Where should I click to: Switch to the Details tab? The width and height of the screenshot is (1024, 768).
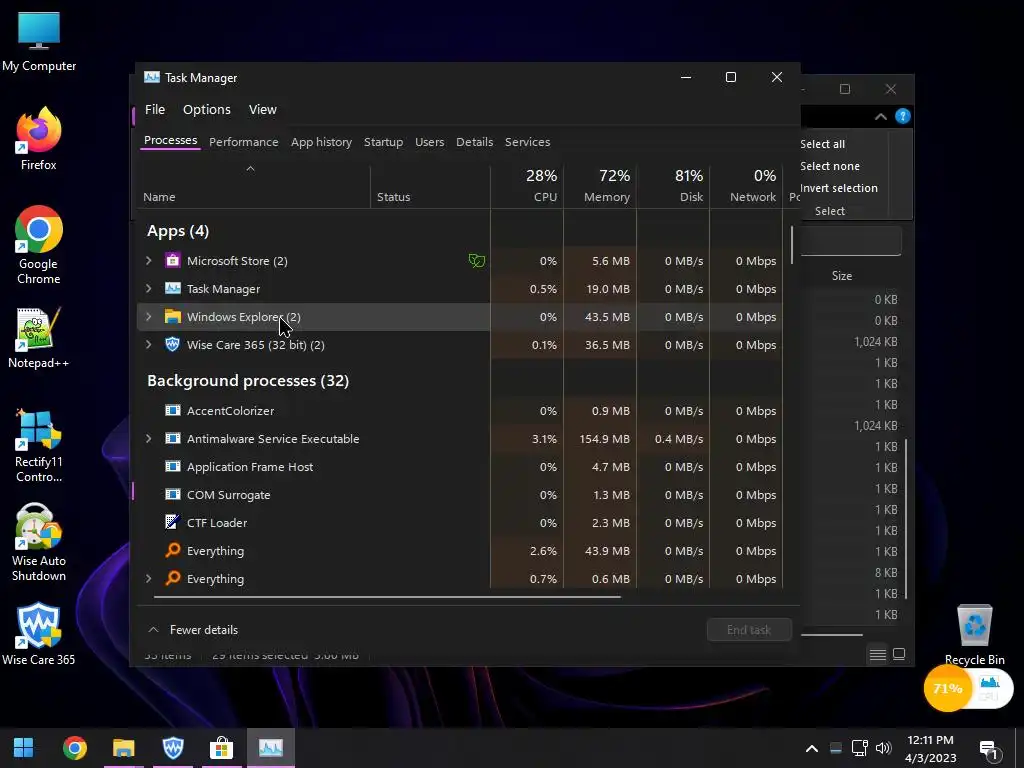(474, 142)
